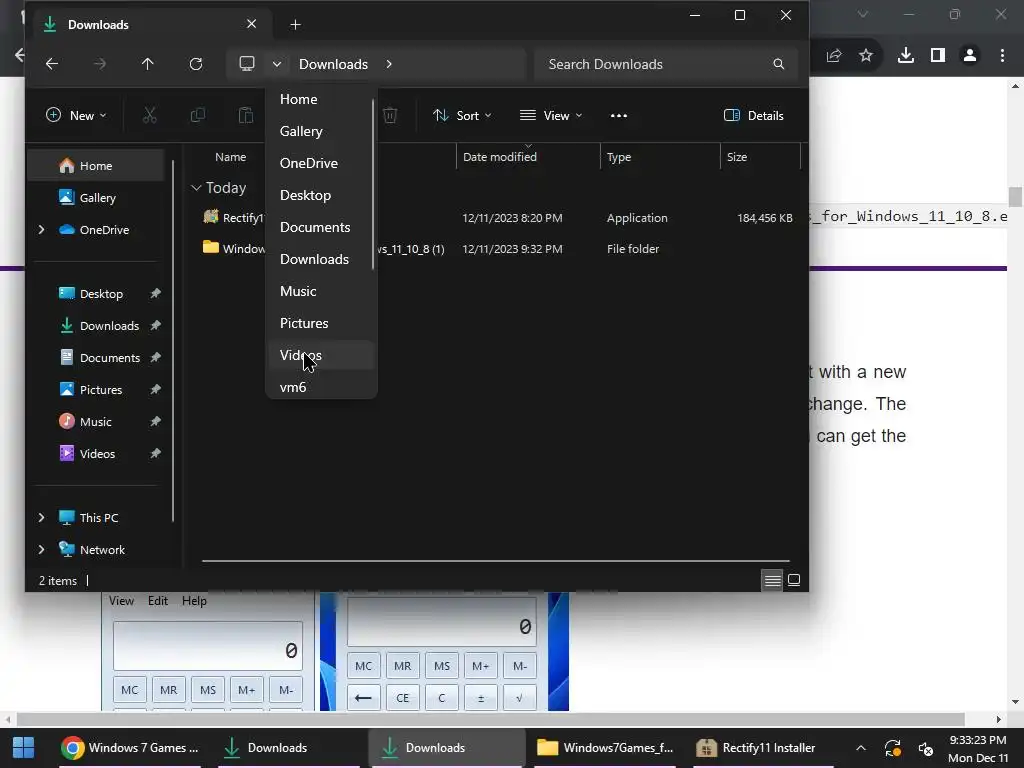Unpin icon next to sidebar Desktop

155,294
